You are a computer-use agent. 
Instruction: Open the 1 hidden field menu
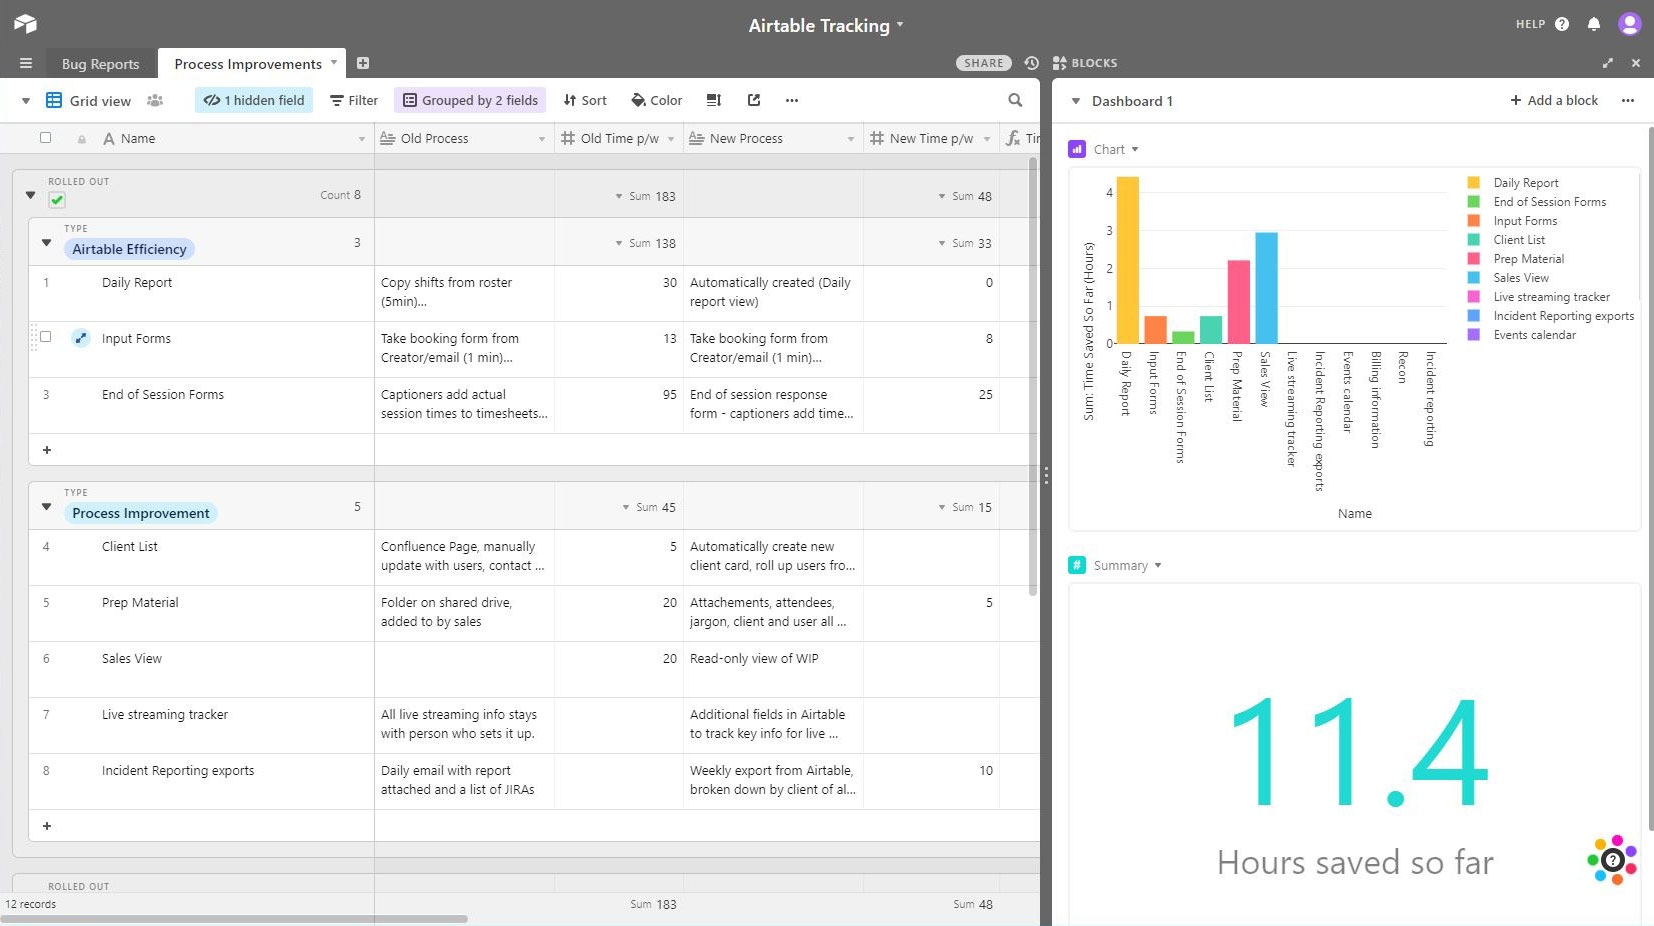254,100
